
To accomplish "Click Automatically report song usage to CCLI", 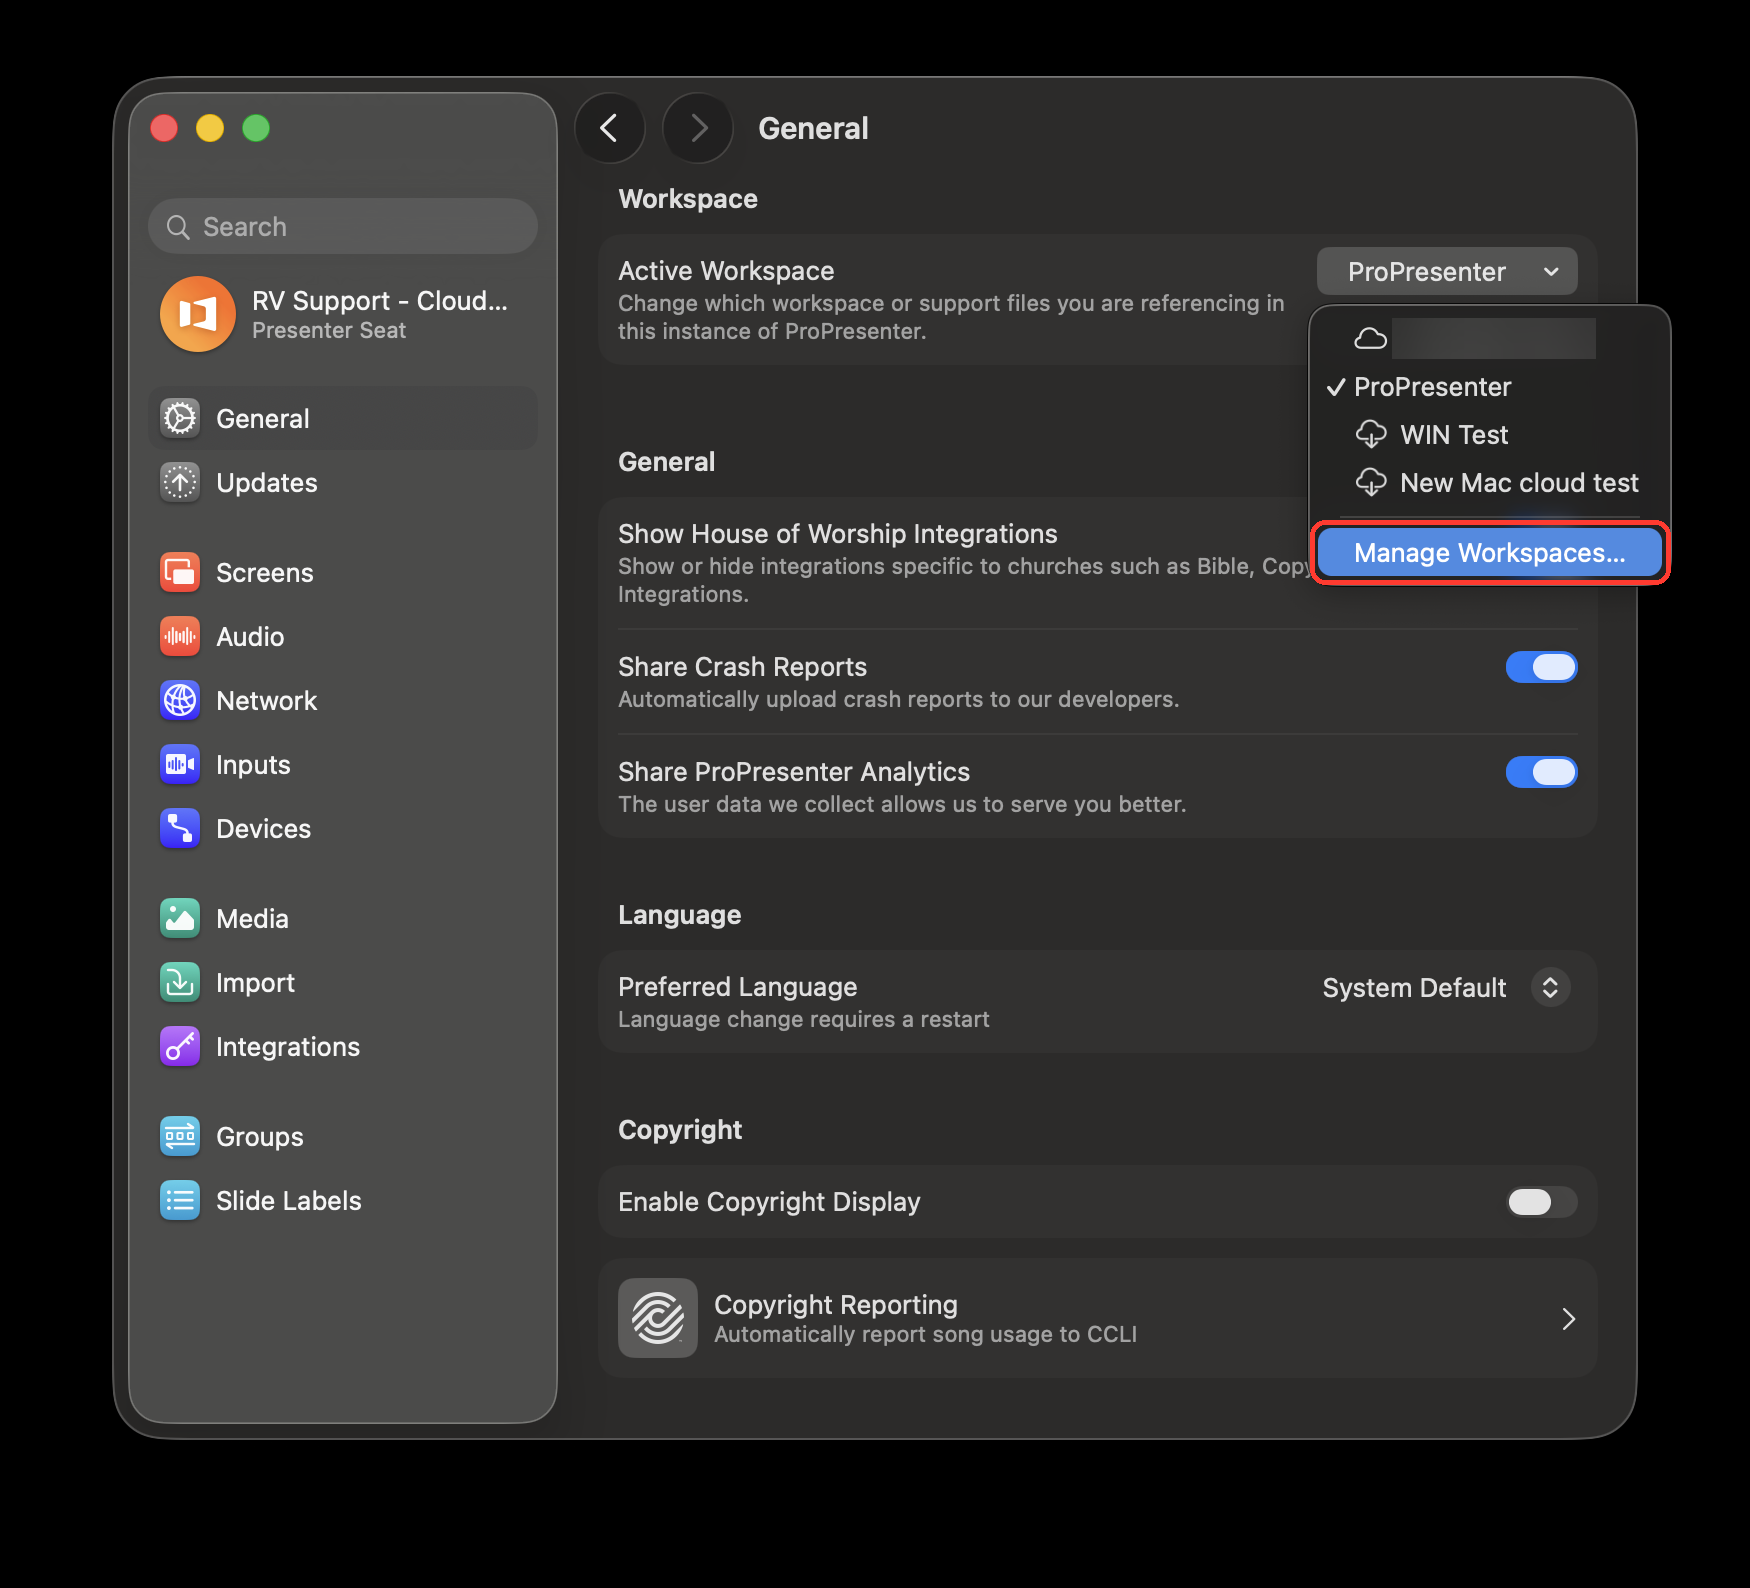I will [925, 1335].
